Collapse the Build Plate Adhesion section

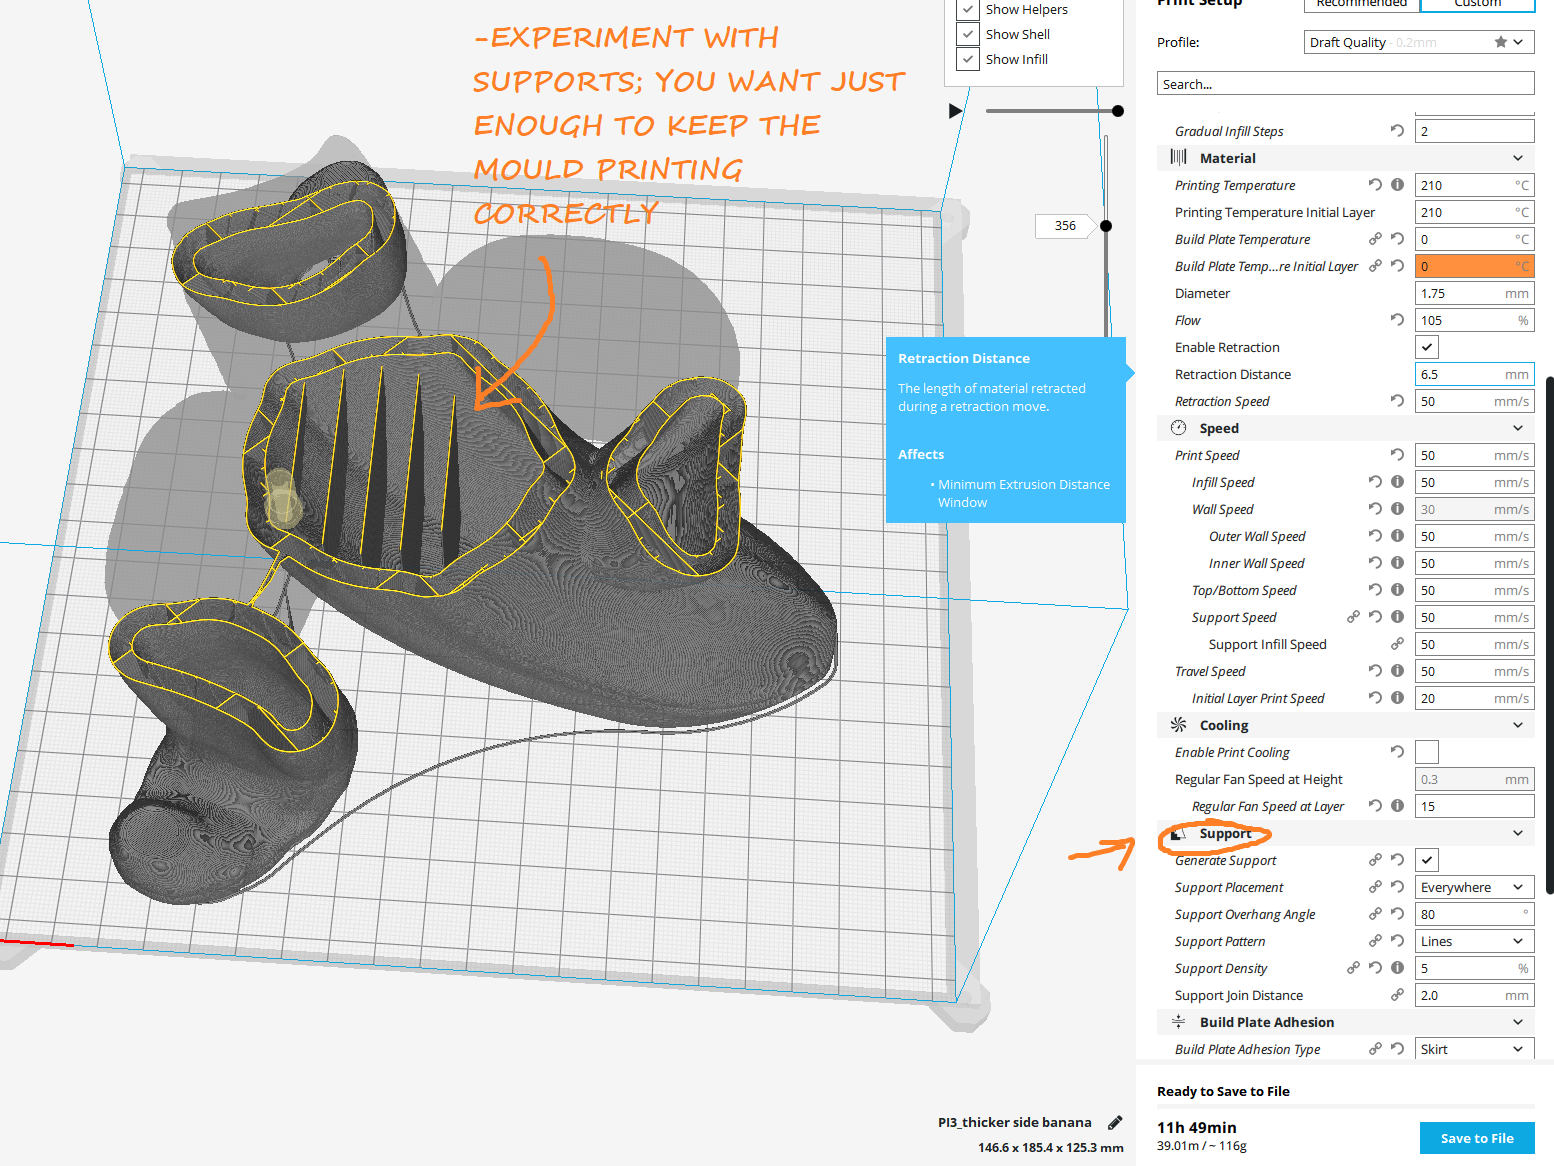click(x=1518, y=1022)
